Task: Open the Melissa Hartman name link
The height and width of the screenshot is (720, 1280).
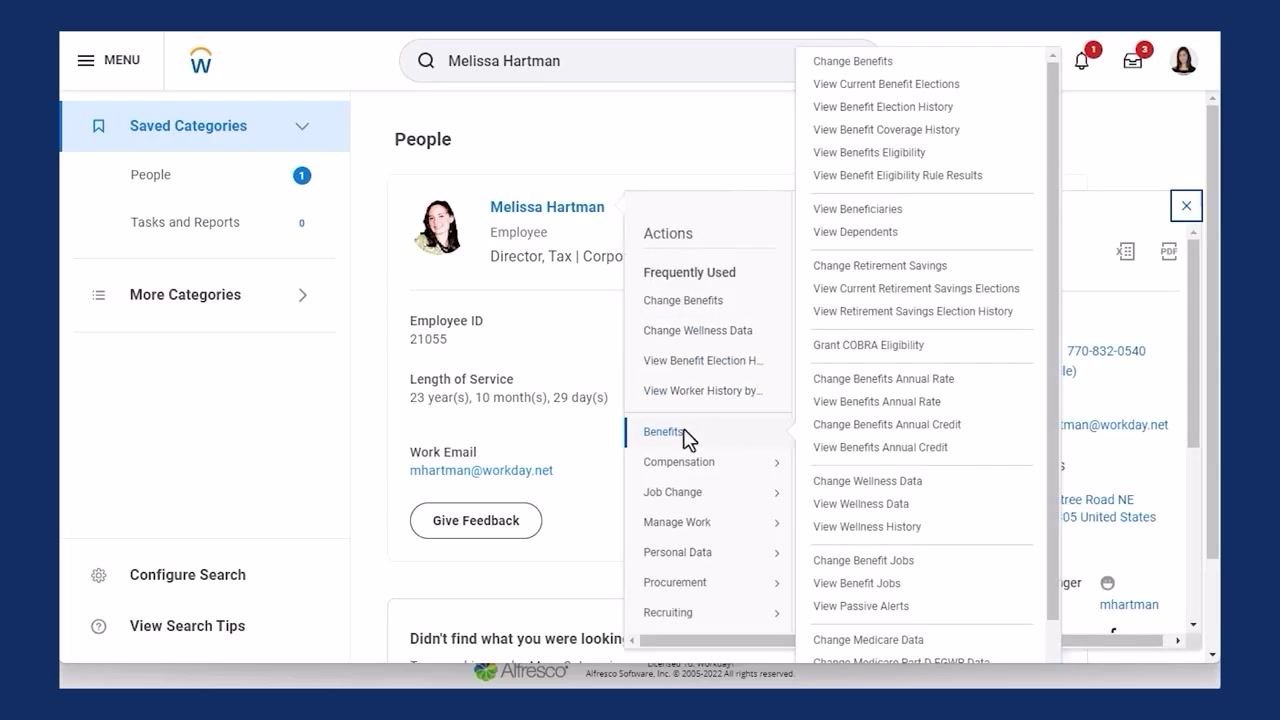Action: 547,207
